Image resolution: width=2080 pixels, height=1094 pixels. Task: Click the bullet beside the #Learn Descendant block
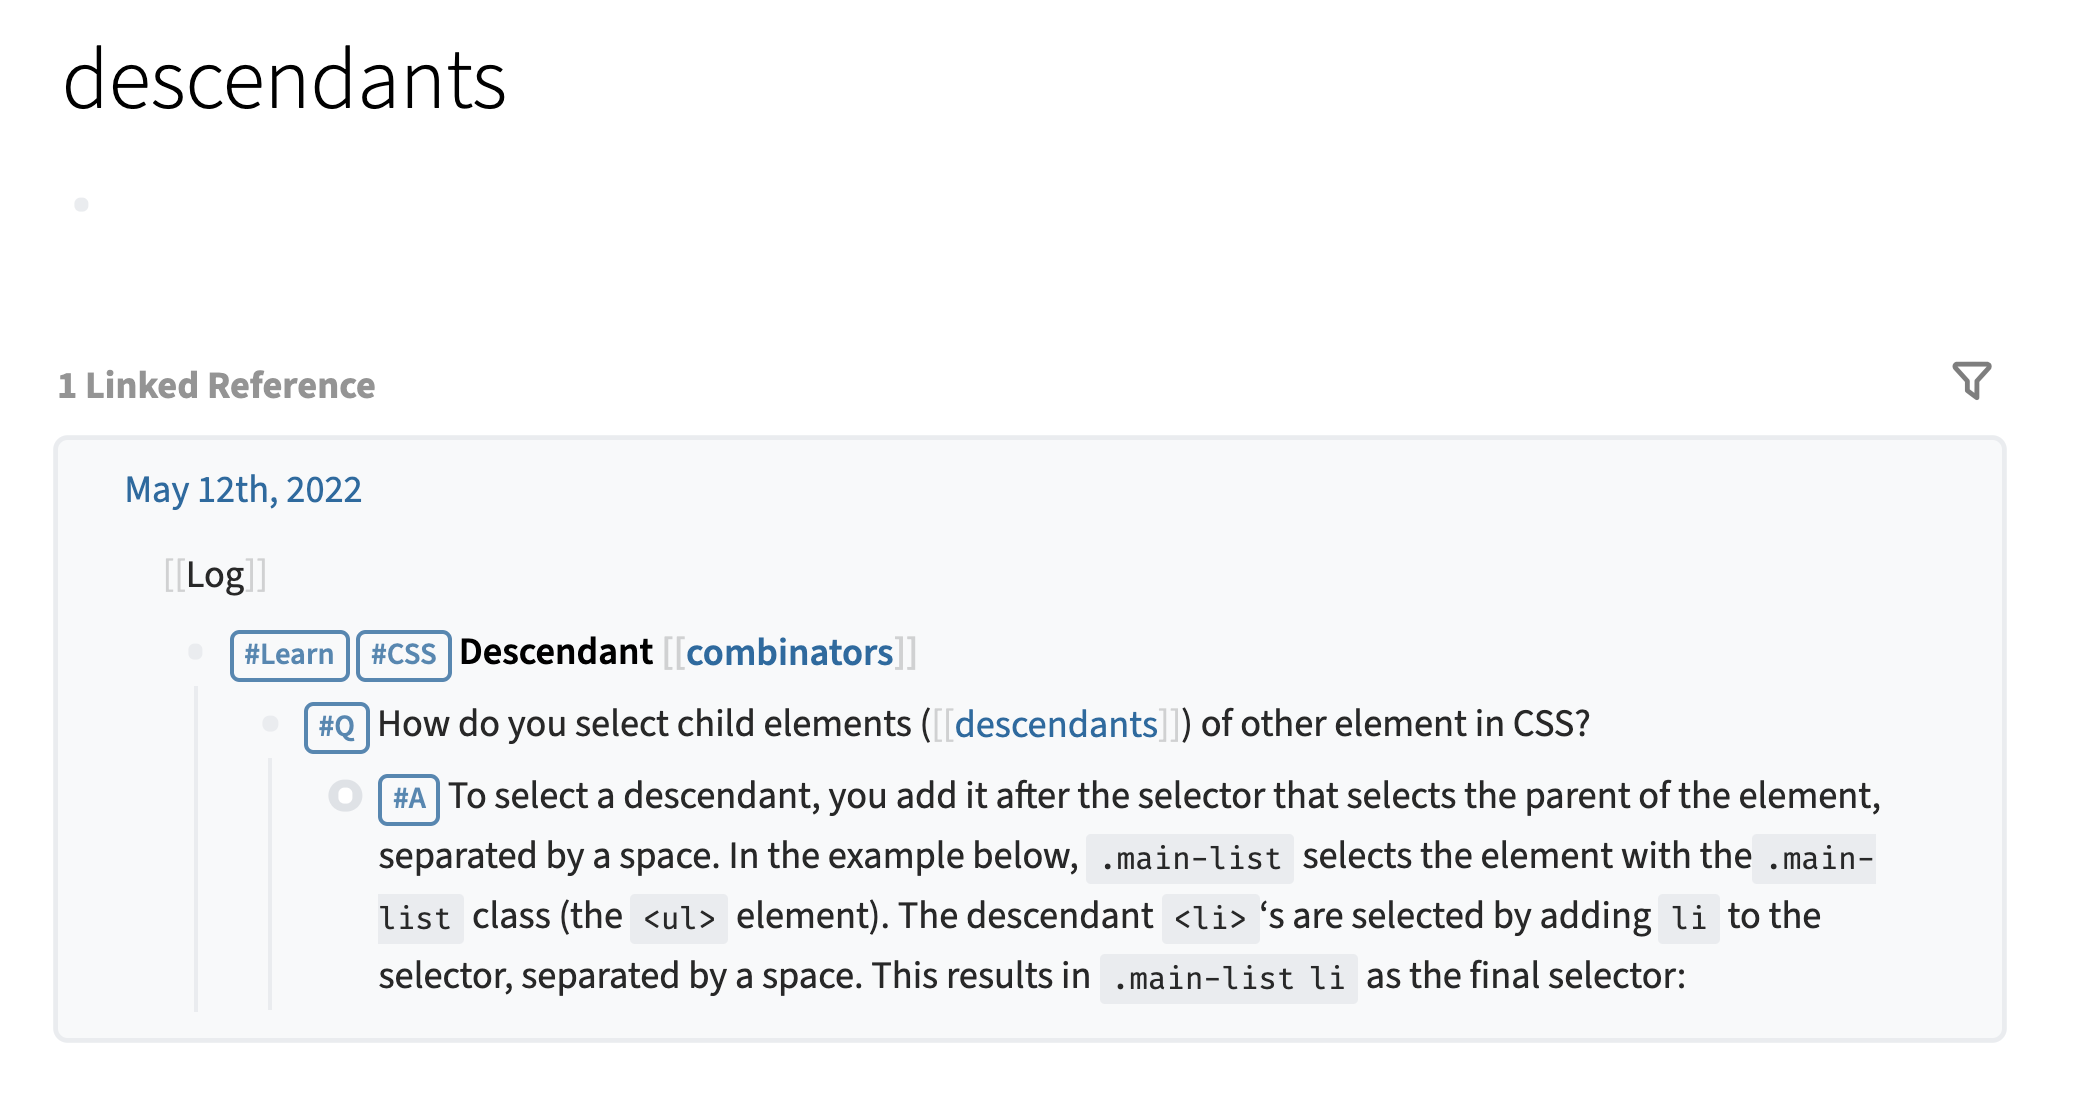194,650
